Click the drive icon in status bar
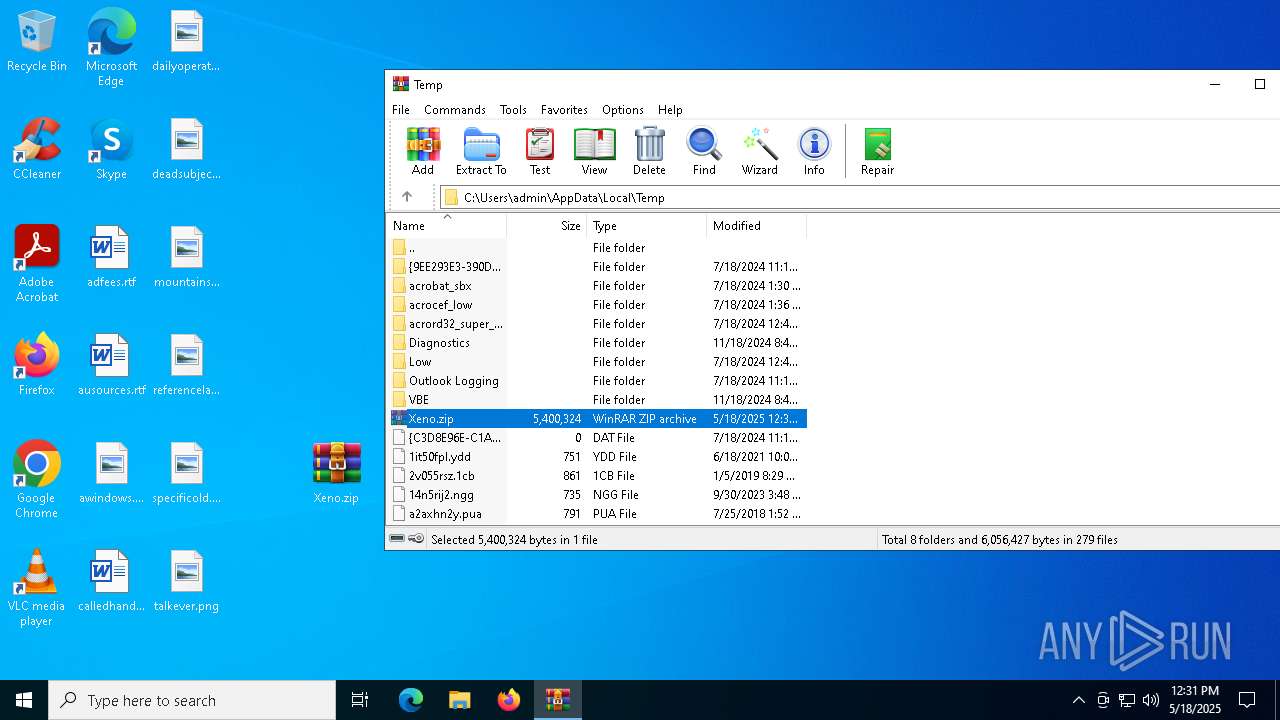Viewport: 1280px width, 720px height. tap(397, 539)
